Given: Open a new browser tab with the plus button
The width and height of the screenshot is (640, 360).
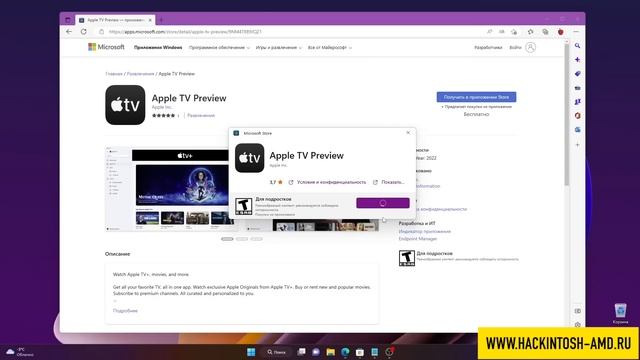Looking at the screenshot, I should pyautogui.click(x=161, y=20).
